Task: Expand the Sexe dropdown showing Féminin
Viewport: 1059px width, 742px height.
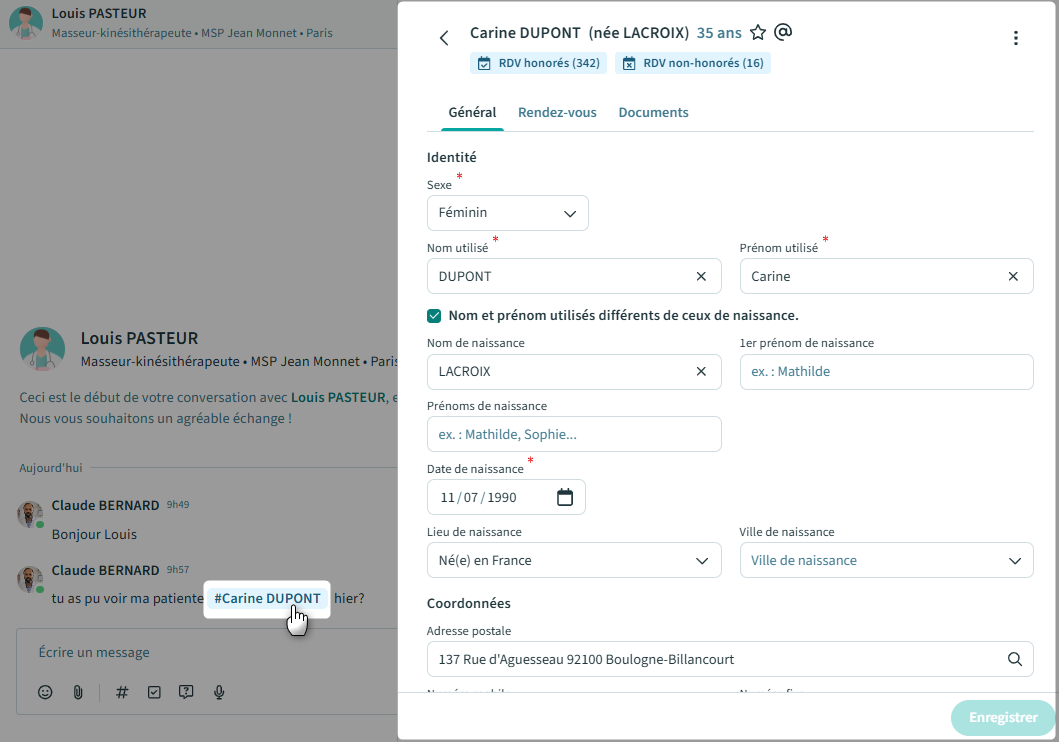Action: pyautogui.click(x=507, y=213)
